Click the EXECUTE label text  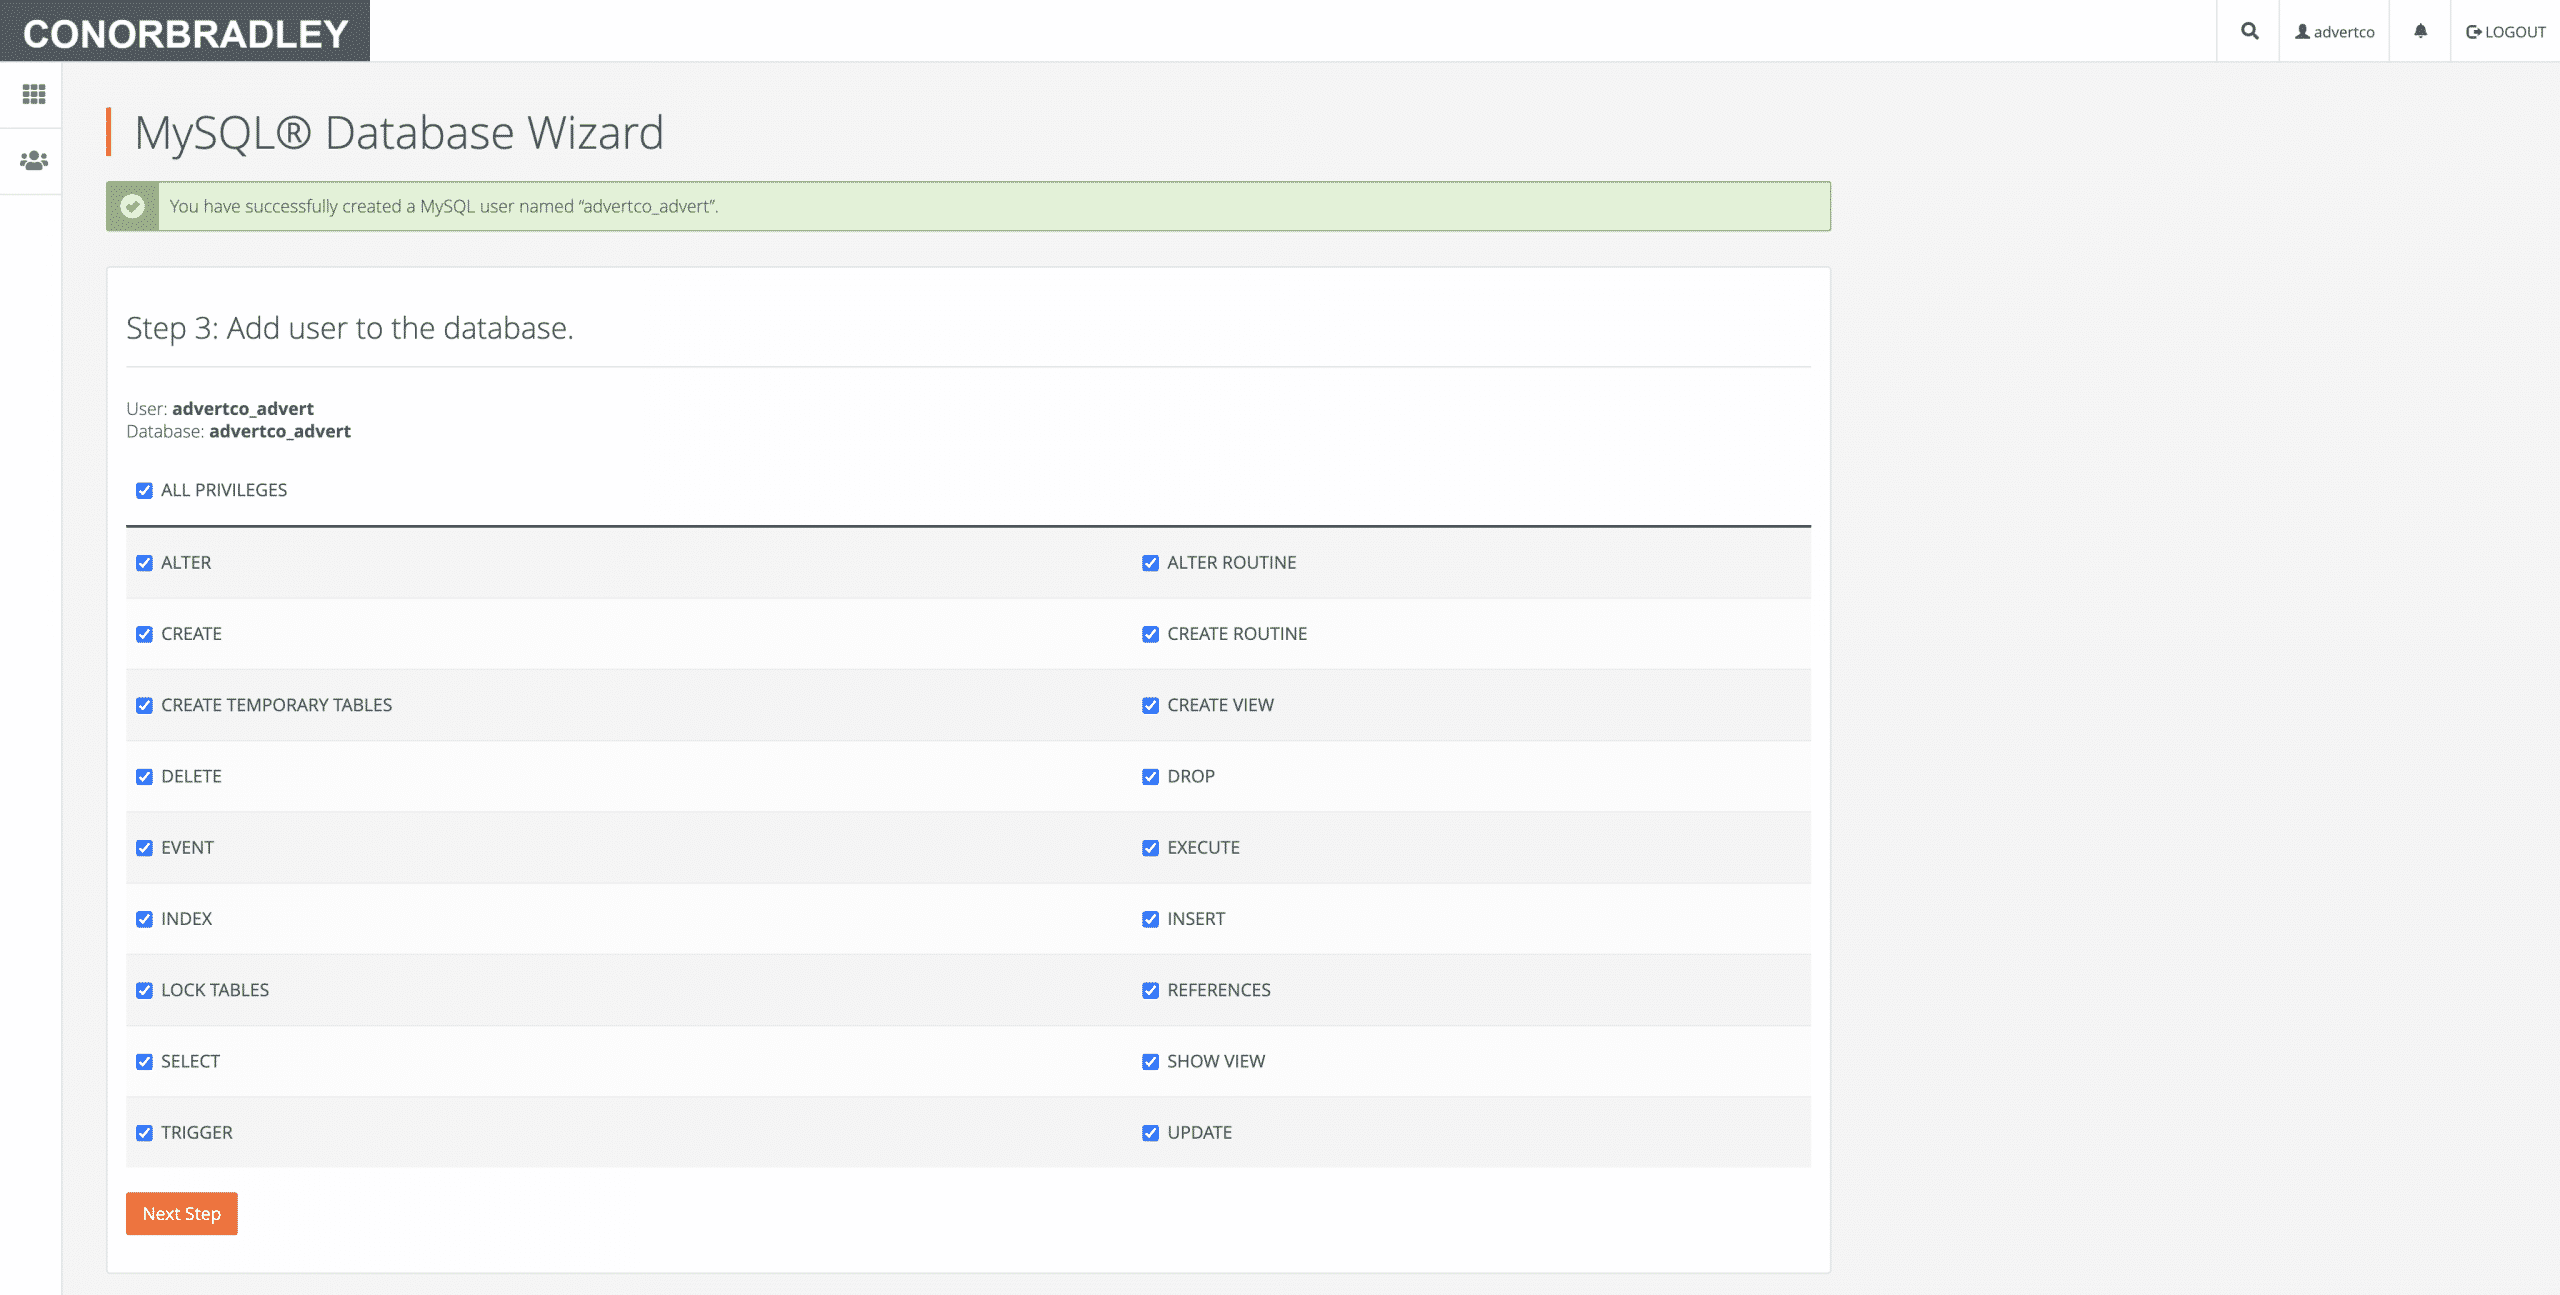click(1203, 848)
